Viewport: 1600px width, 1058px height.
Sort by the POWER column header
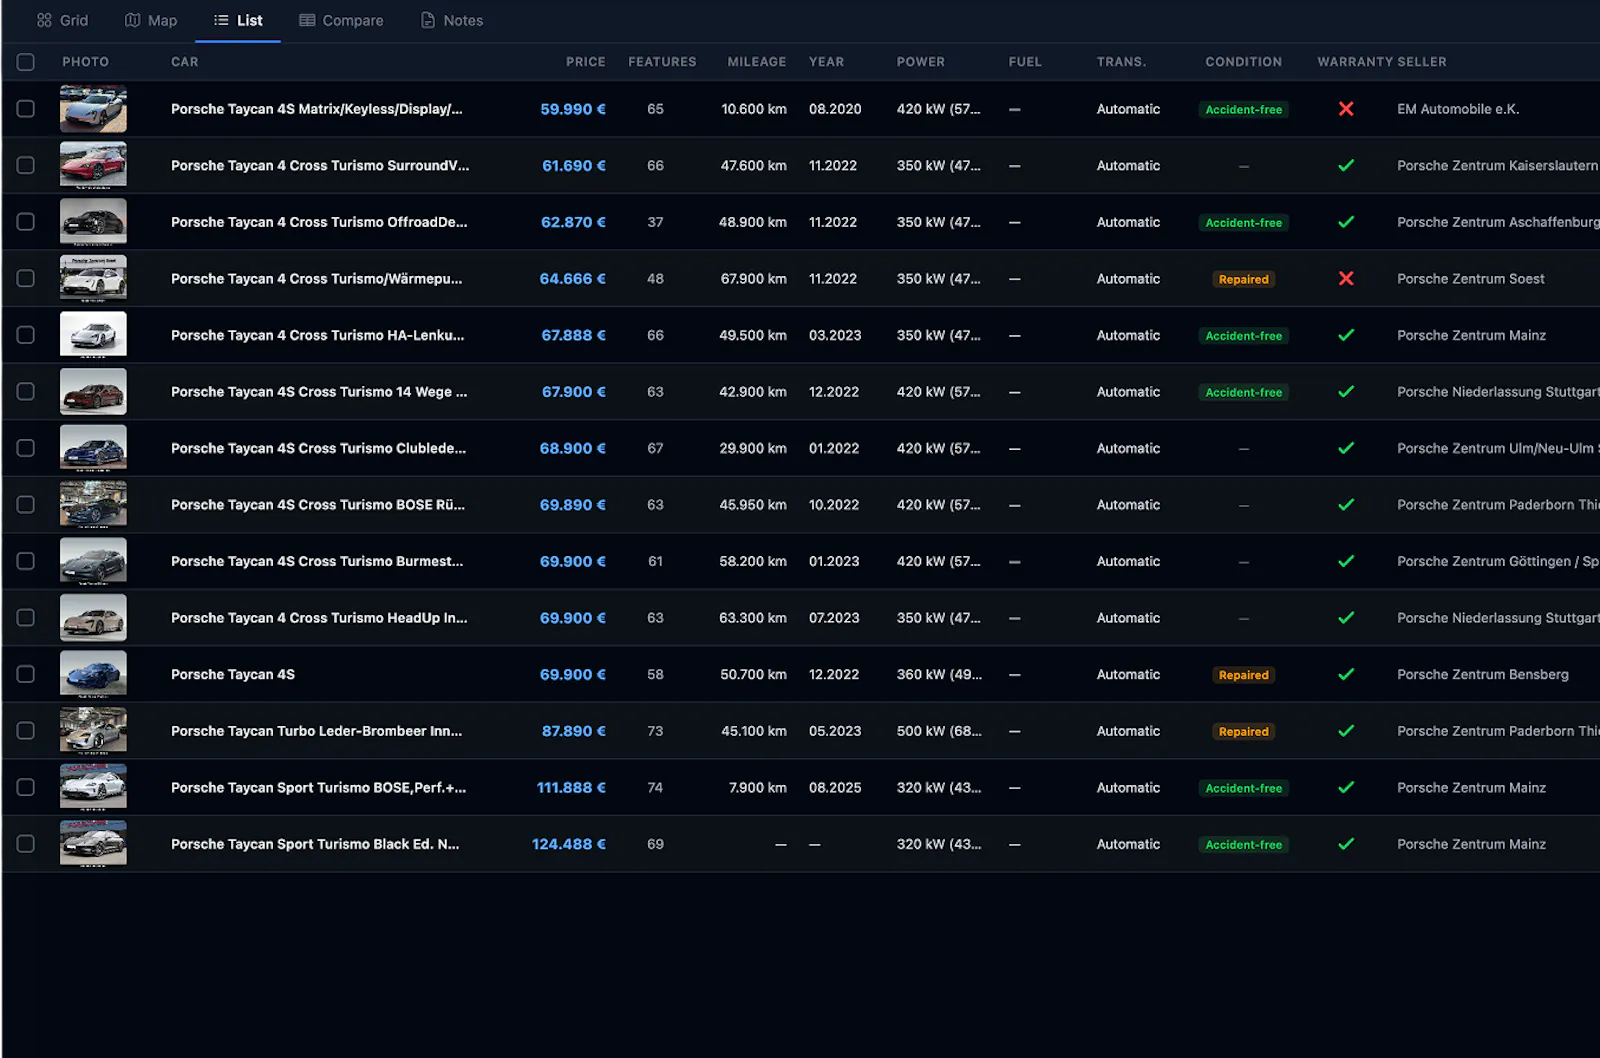coord(920,62)
